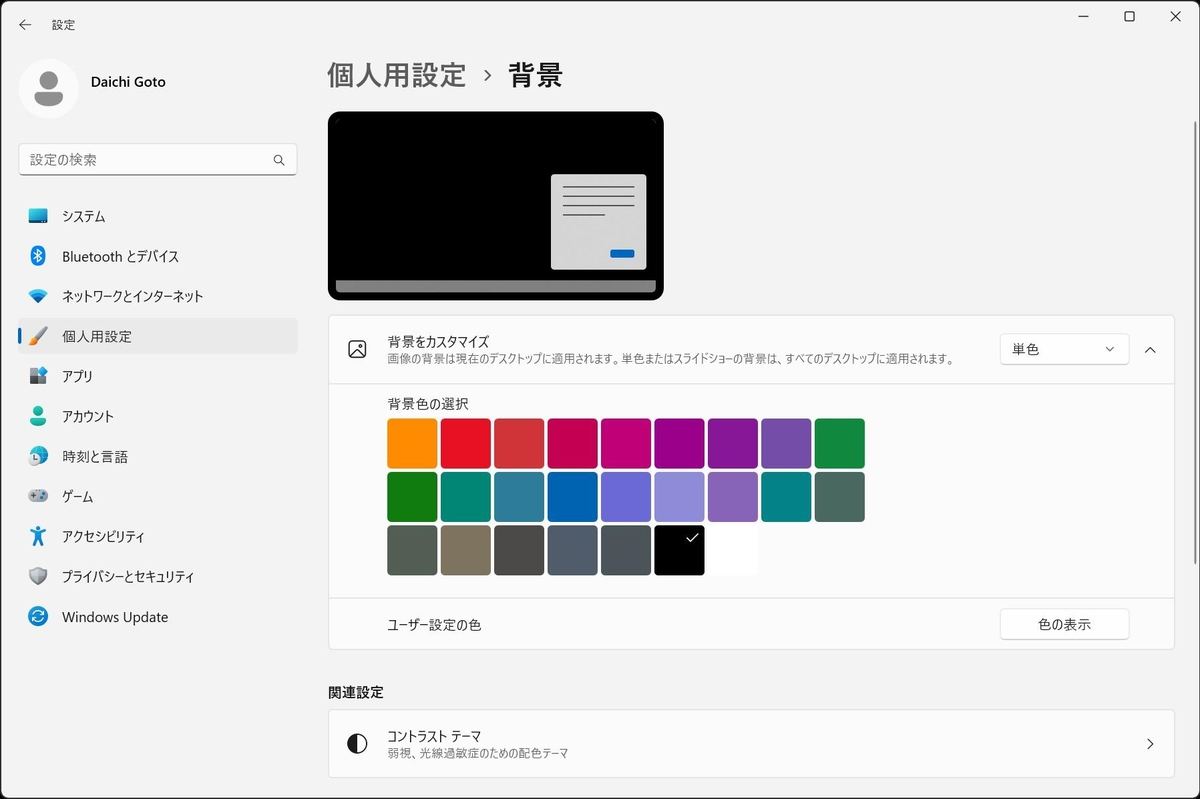Image resolution: width=1200 pixels, height=799 pixels.
Task: Click the 関連設定 heading
Action: tap(356, 692)
